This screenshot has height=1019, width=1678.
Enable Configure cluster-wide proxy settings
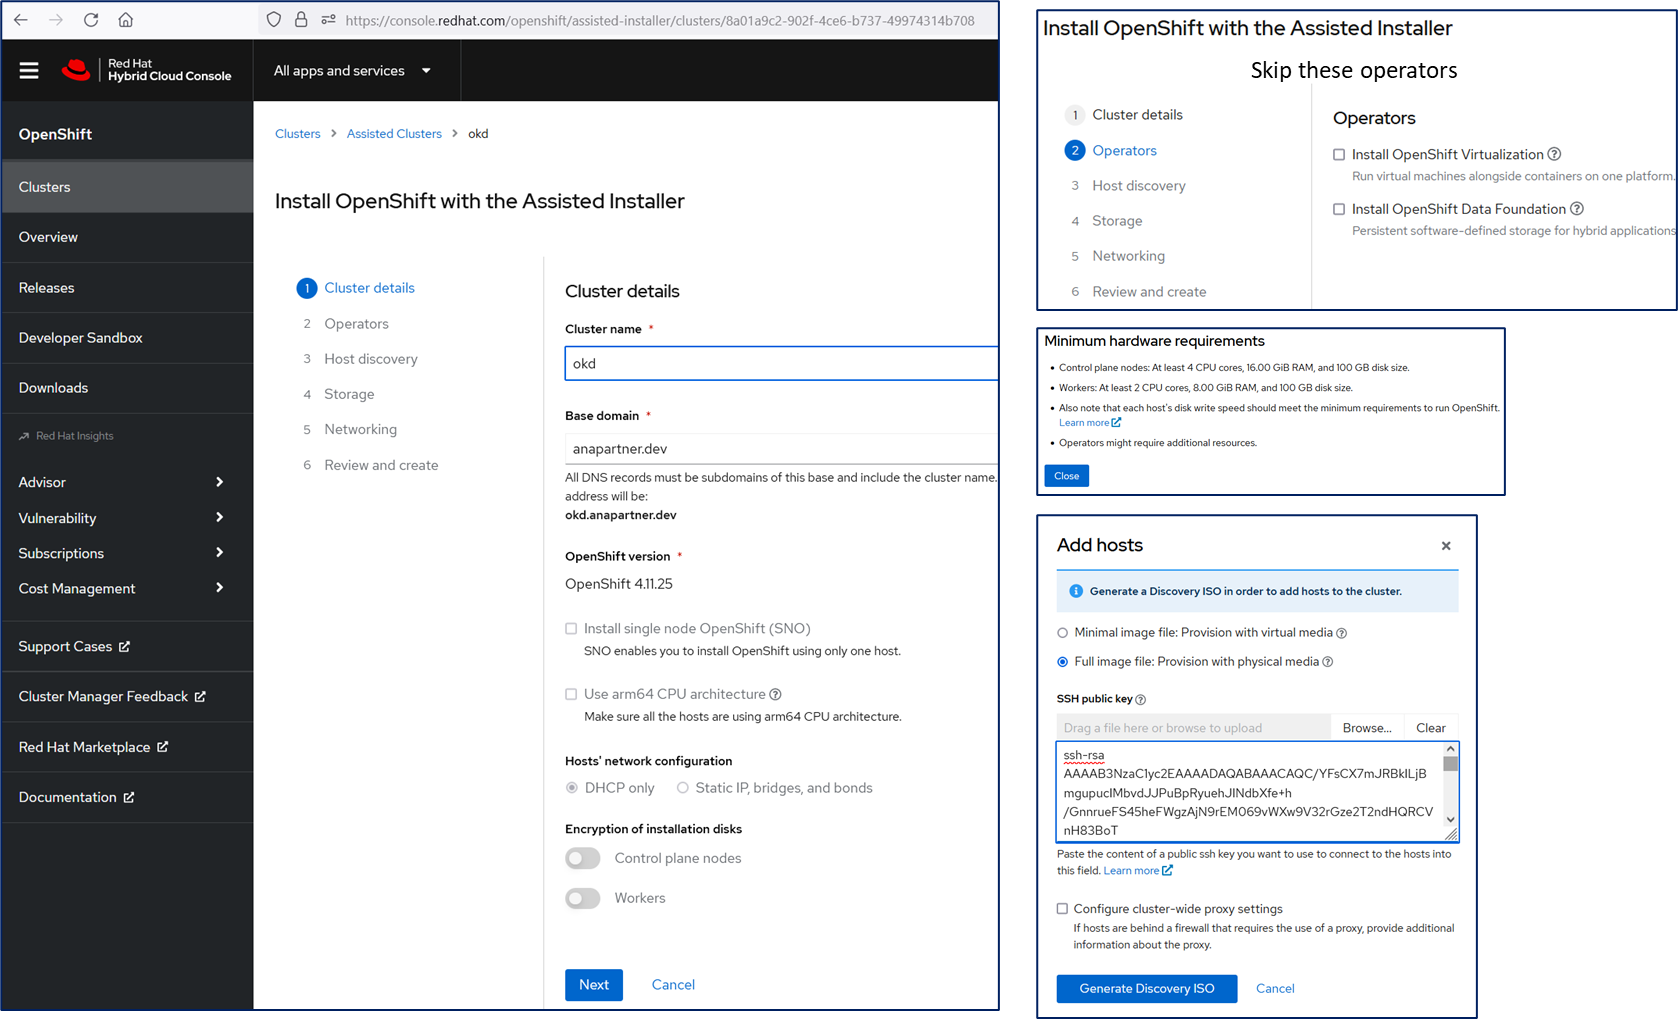[1062, 909]
